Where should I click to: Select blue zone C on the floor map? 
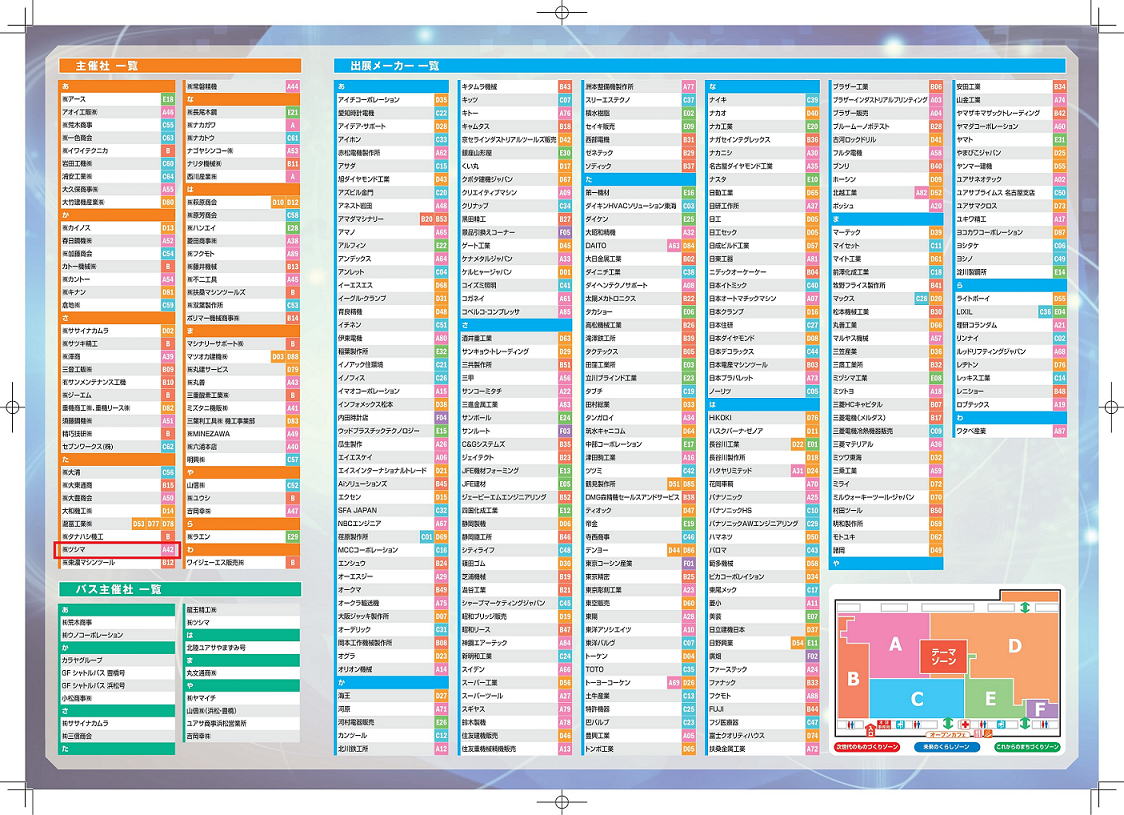click(x=917, y=699)
